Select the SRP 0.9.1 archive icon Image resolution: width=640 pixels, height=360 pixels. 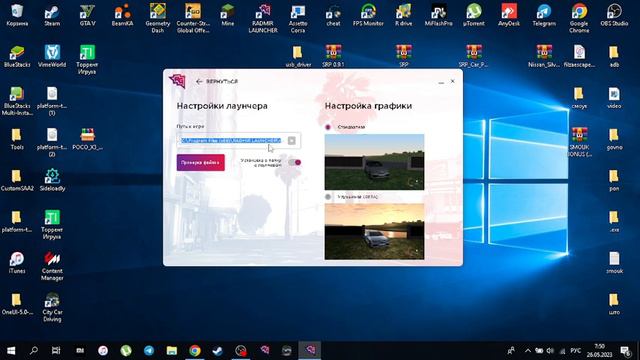click(x=333, y=56)
